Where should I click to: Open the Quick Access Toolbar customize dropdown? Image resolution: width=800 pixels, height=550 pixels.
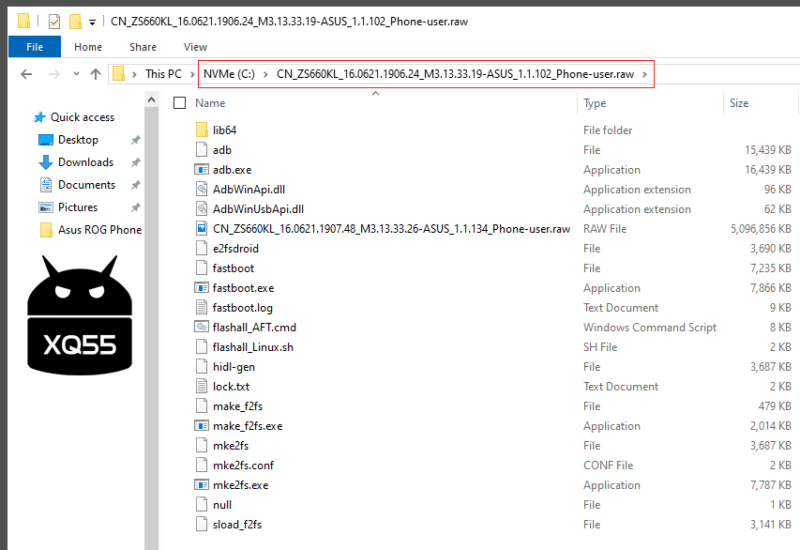click(93, 21)
